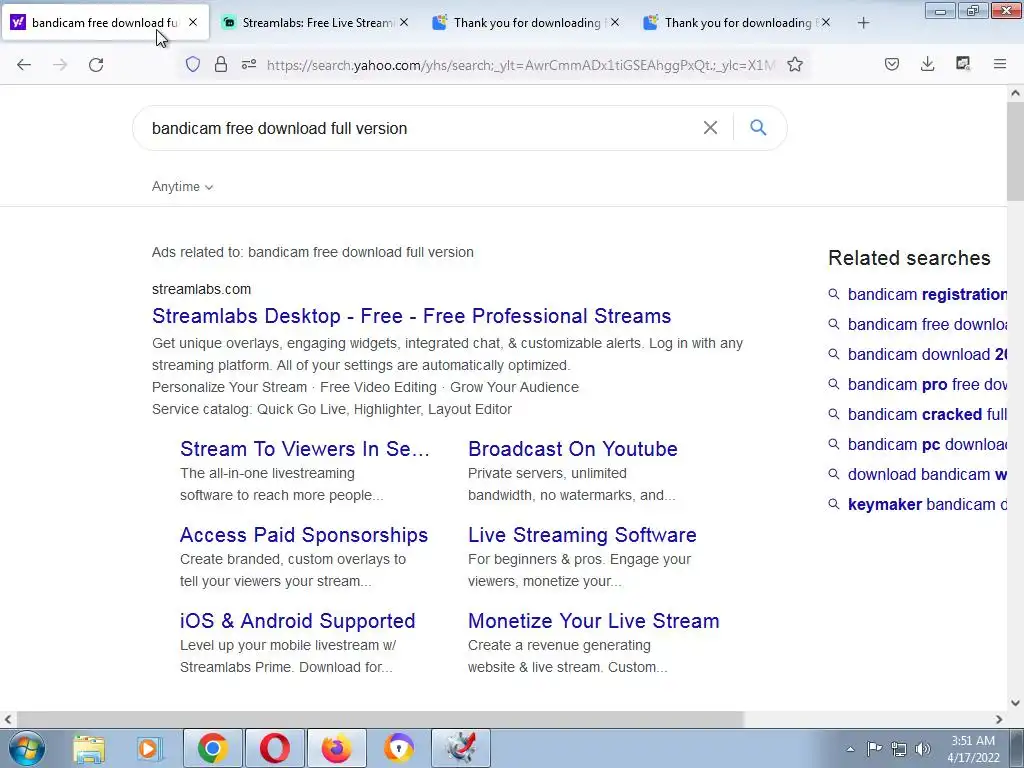Close the Streamlabs tab
This screenshot has width=1024, height=768.
coord(404,22)
